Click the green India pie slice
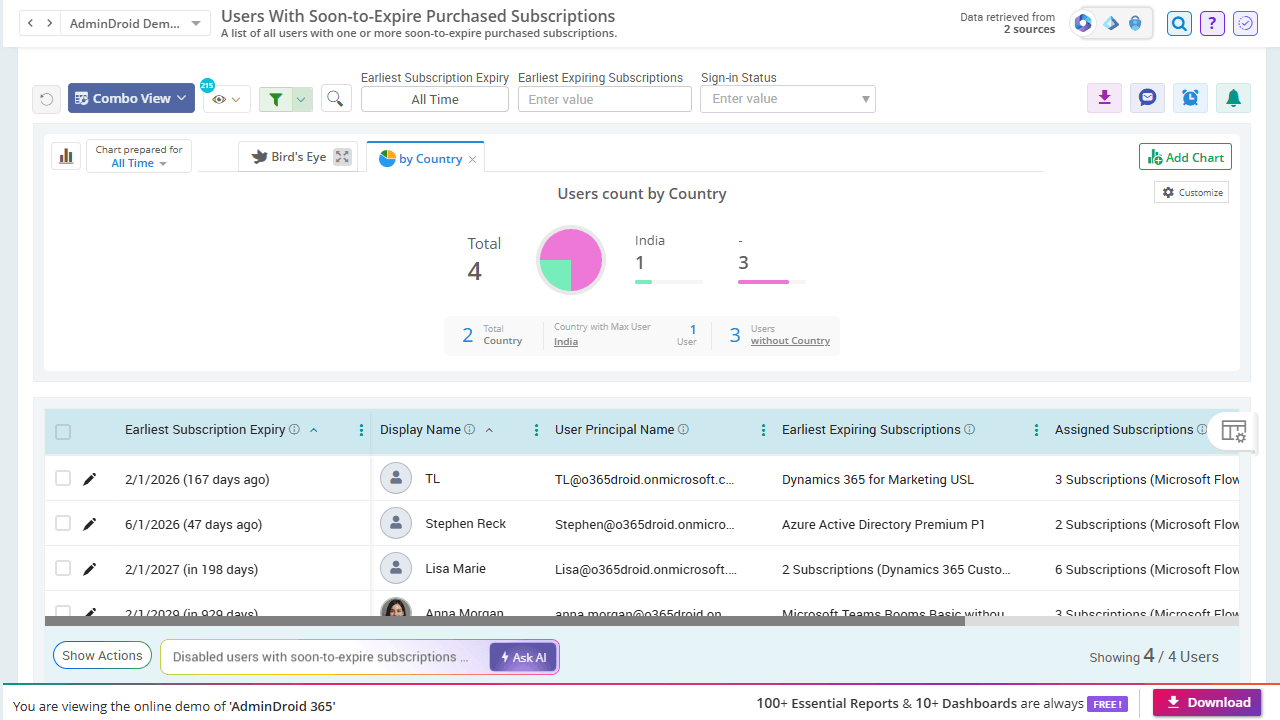 (x=556, y=274)
